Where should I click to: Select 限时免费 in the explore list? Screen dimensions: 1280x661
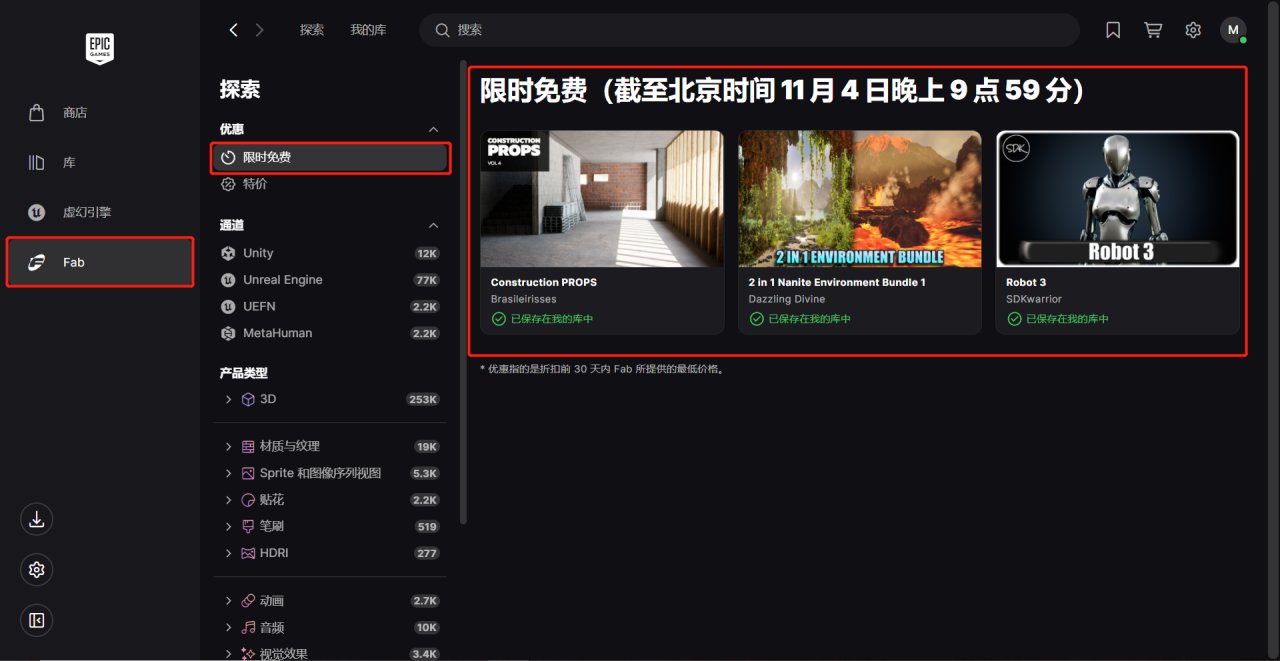[x=331, y=158]
